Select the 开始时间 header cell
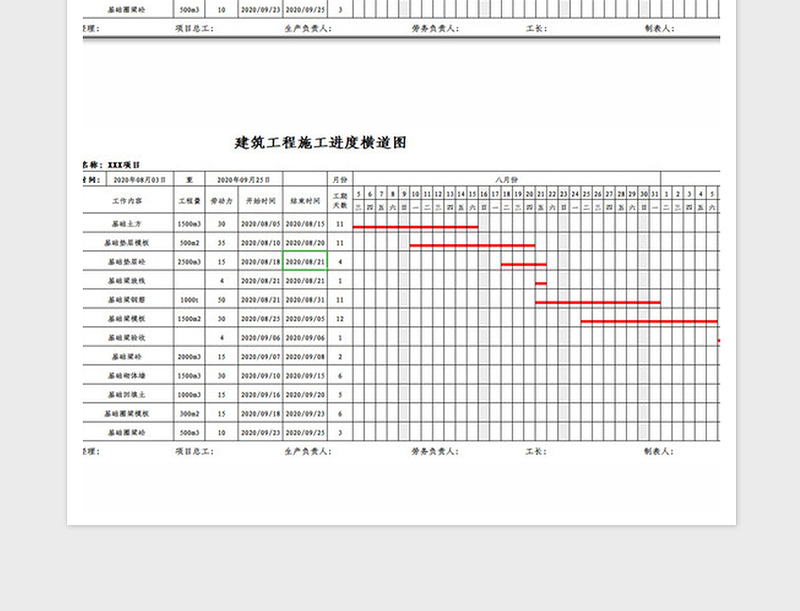This screenshot has height=611, width=800. point(258,200)
